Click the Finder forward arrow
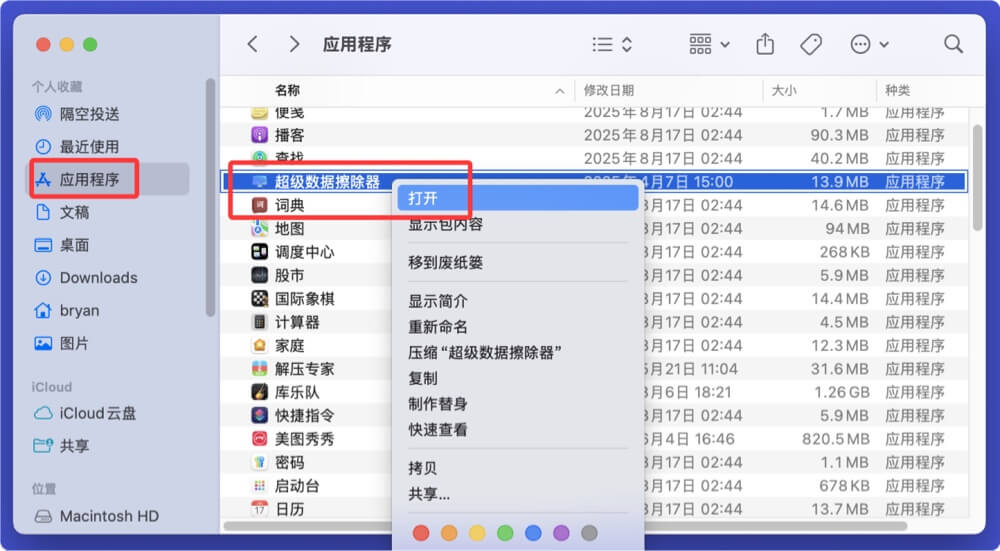The height and width of the screenshot is (551, 1000). (294, 44)
